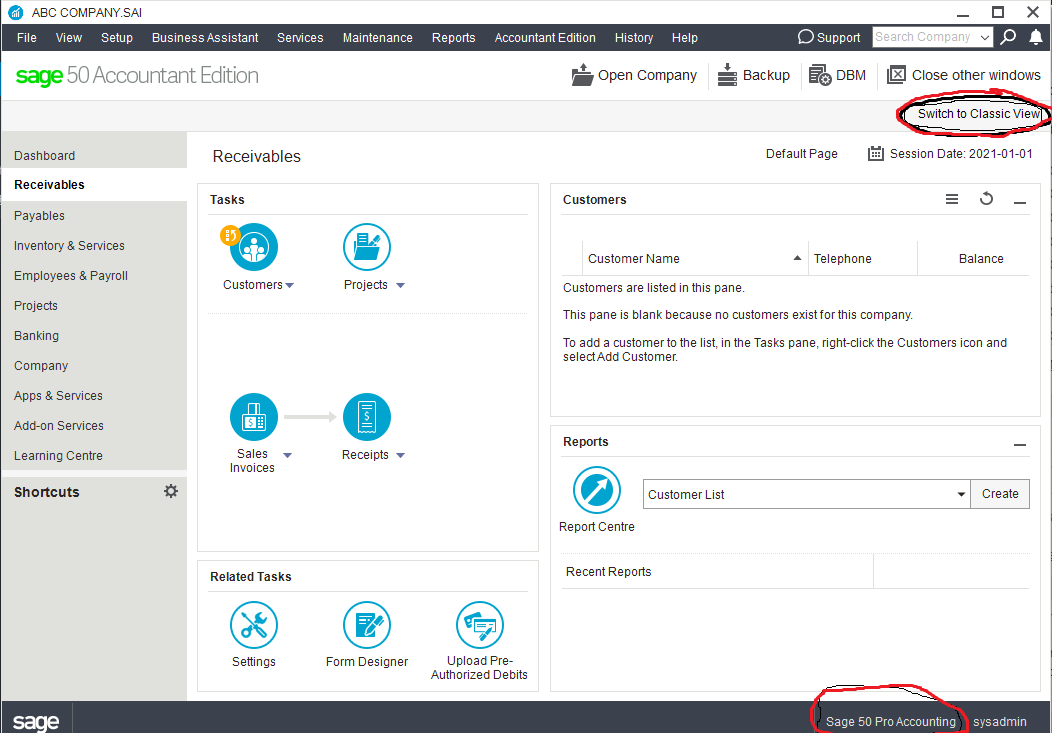Viewport: 1052px width, 733px height.
Task: Open the Search Company dropdown arrow
Action: point(985,37)
